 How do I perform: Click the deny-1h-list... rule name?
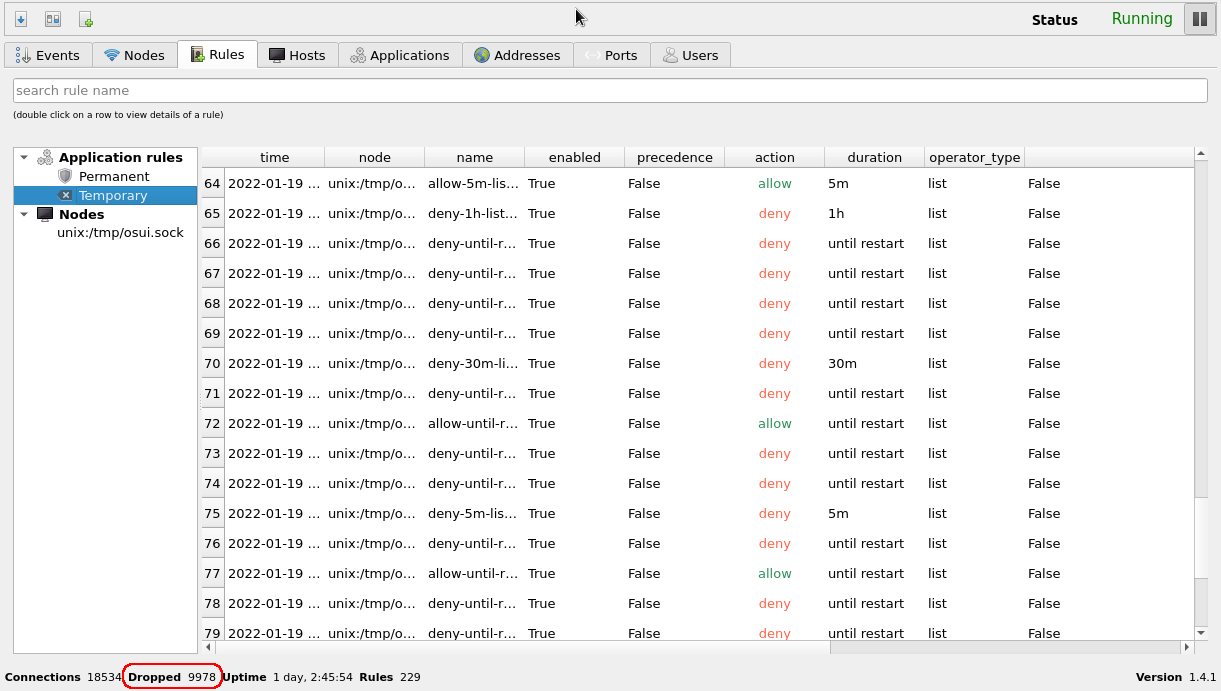pyautogui.click(x=474, y=214)
